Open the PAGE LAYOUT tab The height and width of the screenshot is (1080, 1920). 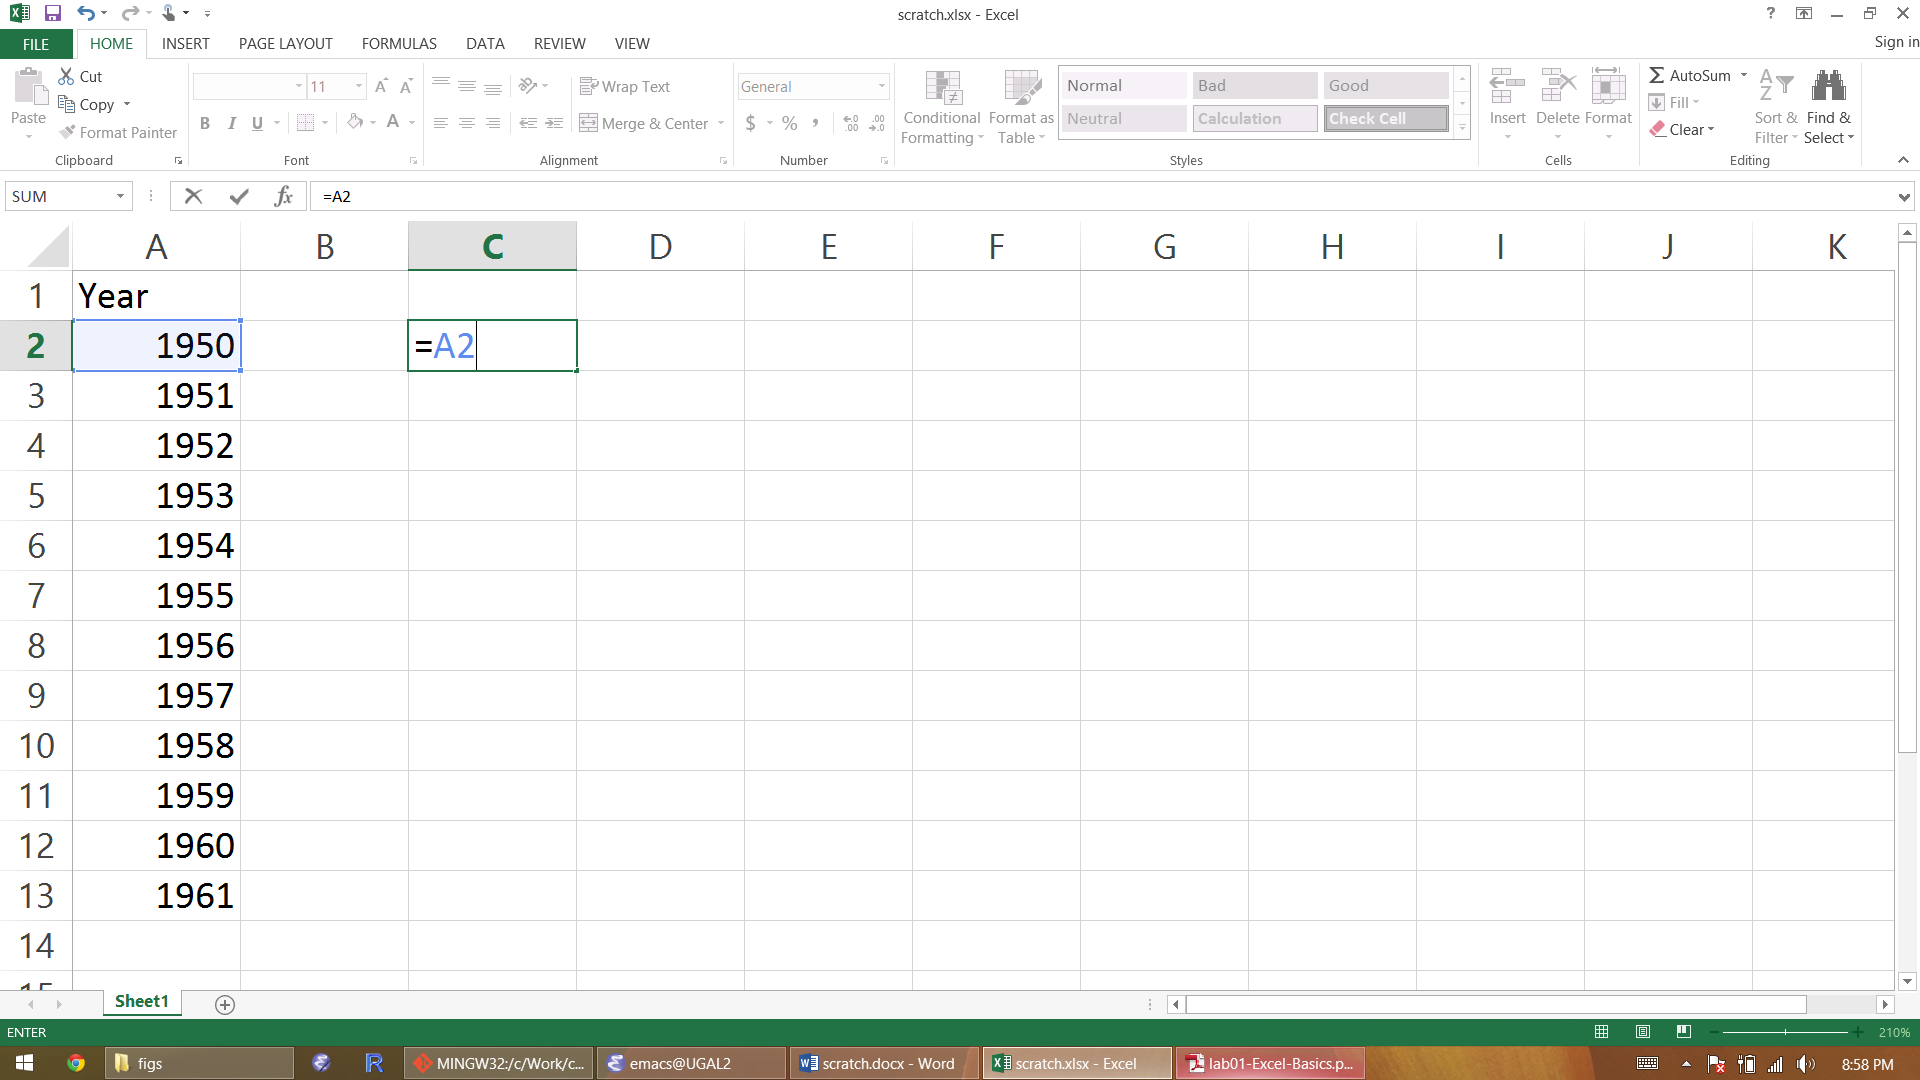285,43
